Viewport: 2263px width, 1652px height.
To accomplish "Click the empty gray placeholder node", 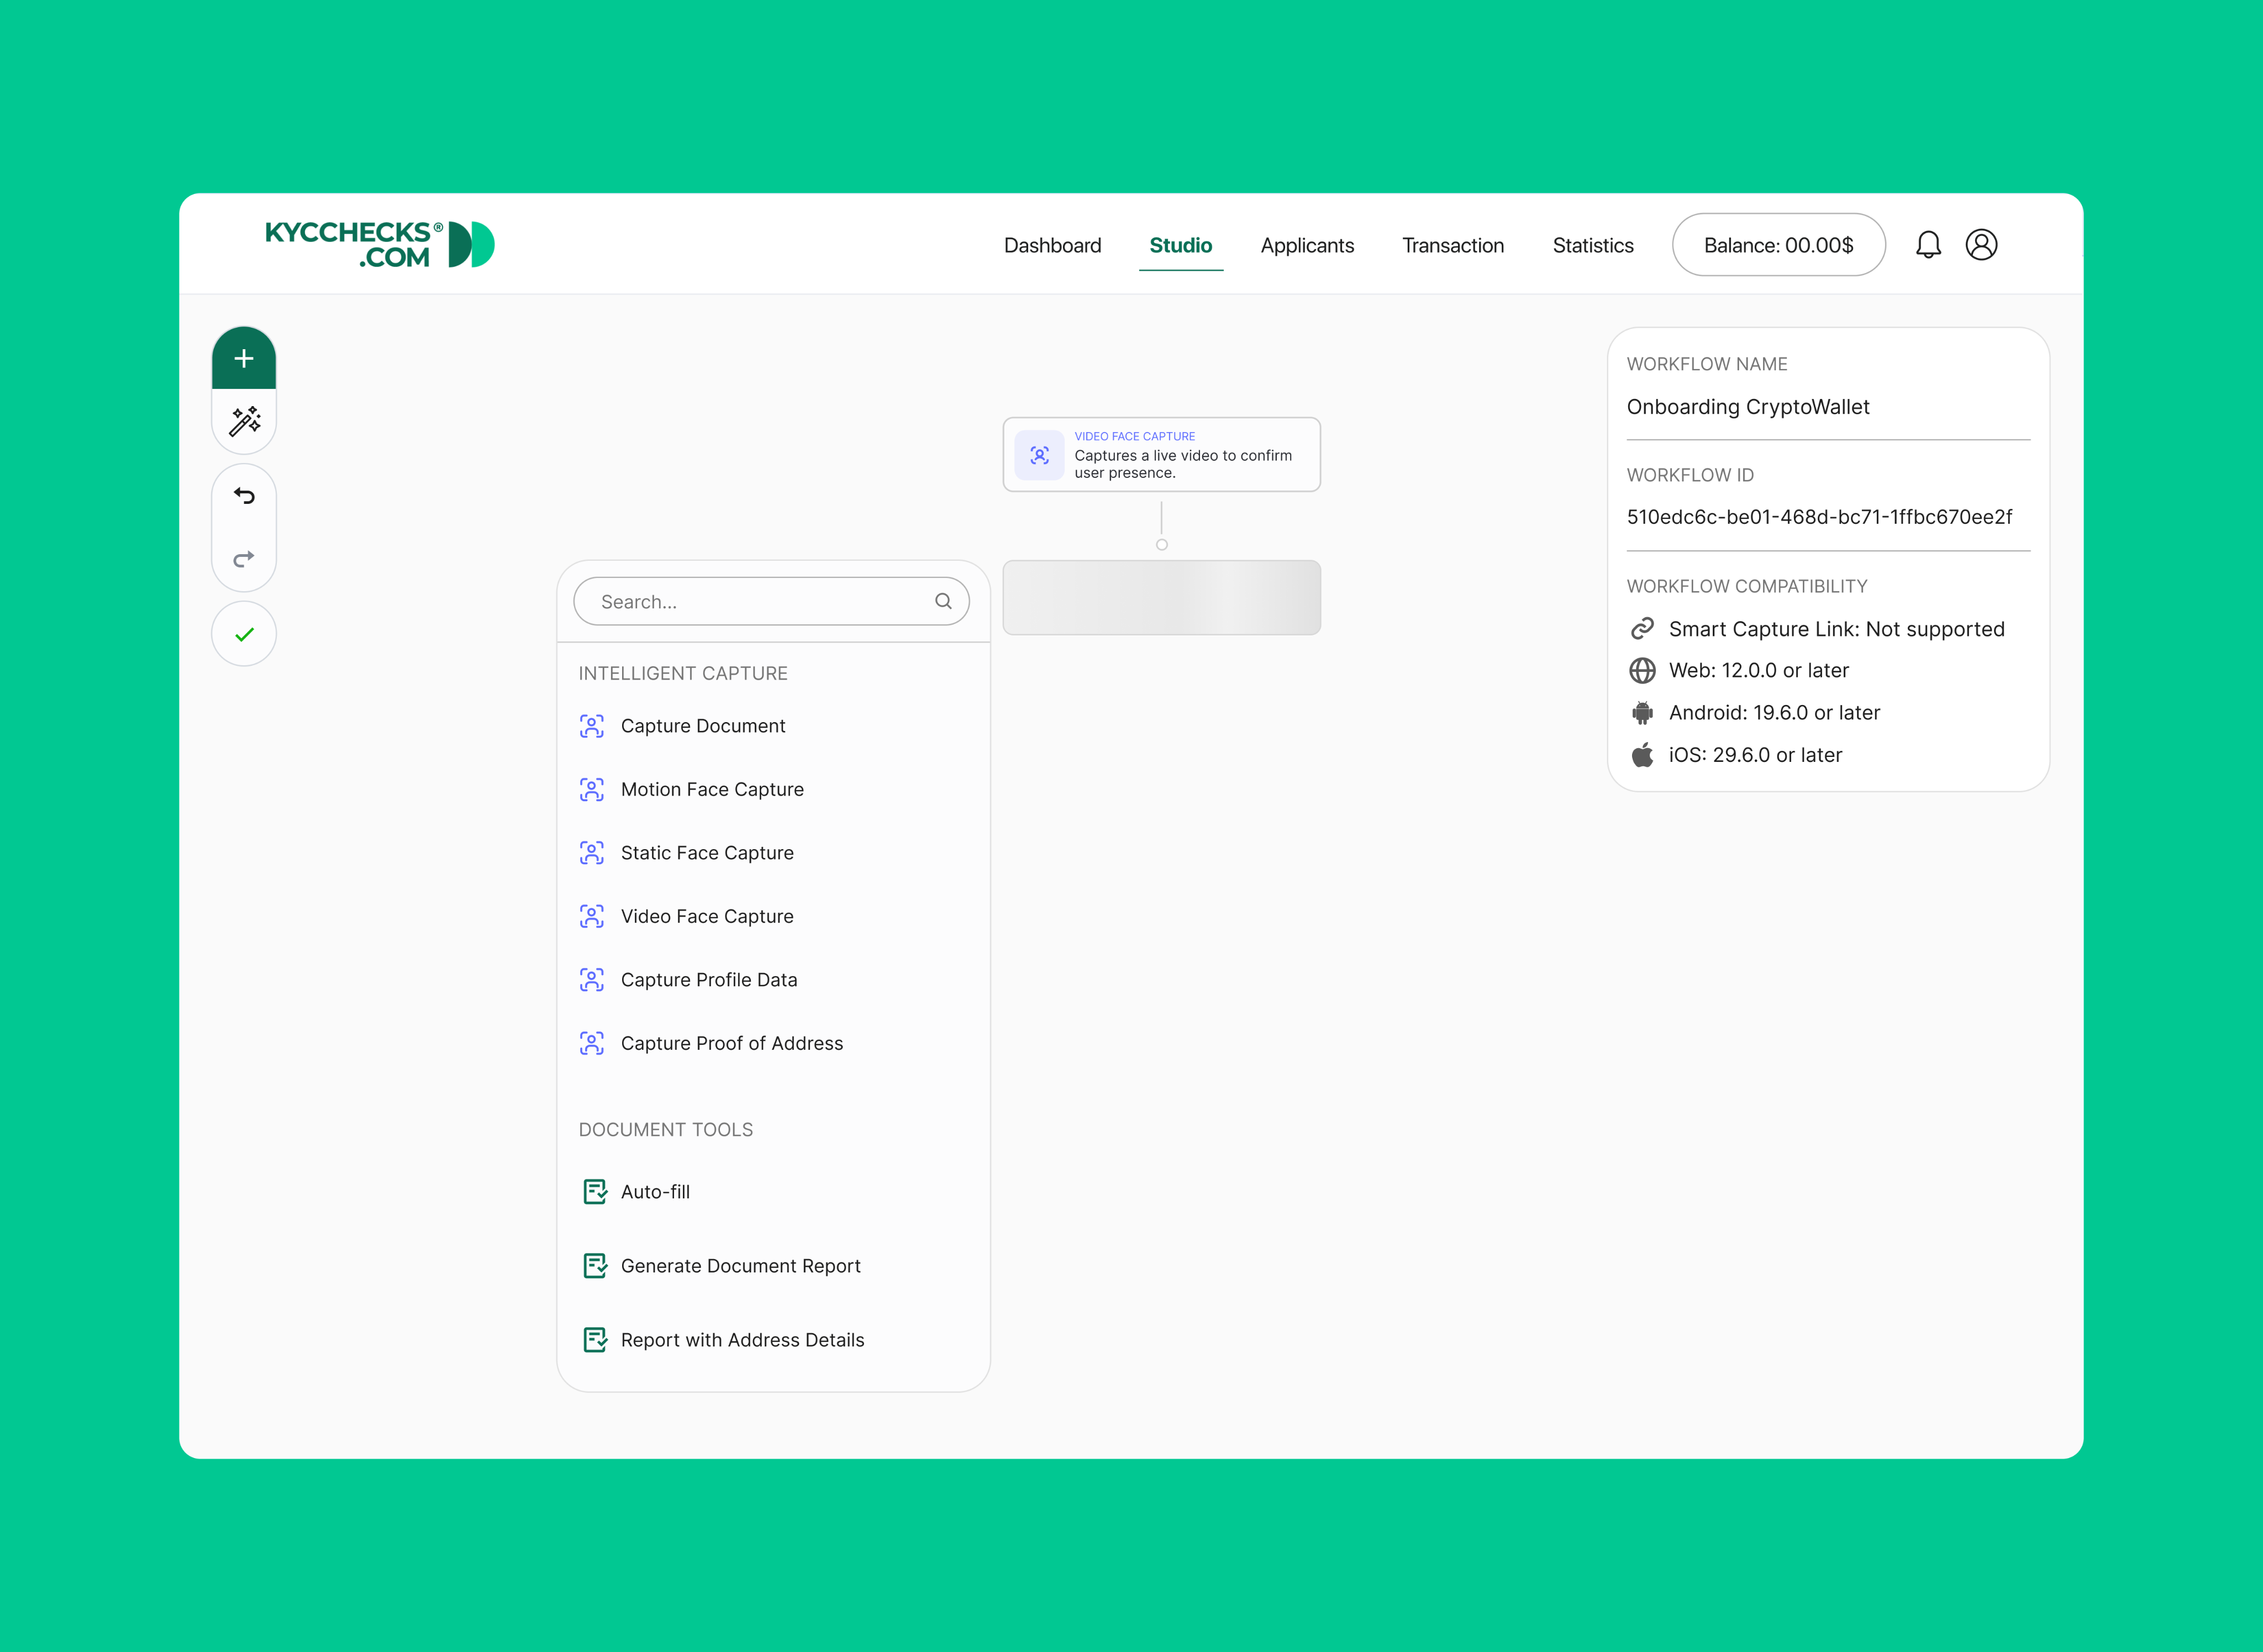I will [x=1161, y=598].
